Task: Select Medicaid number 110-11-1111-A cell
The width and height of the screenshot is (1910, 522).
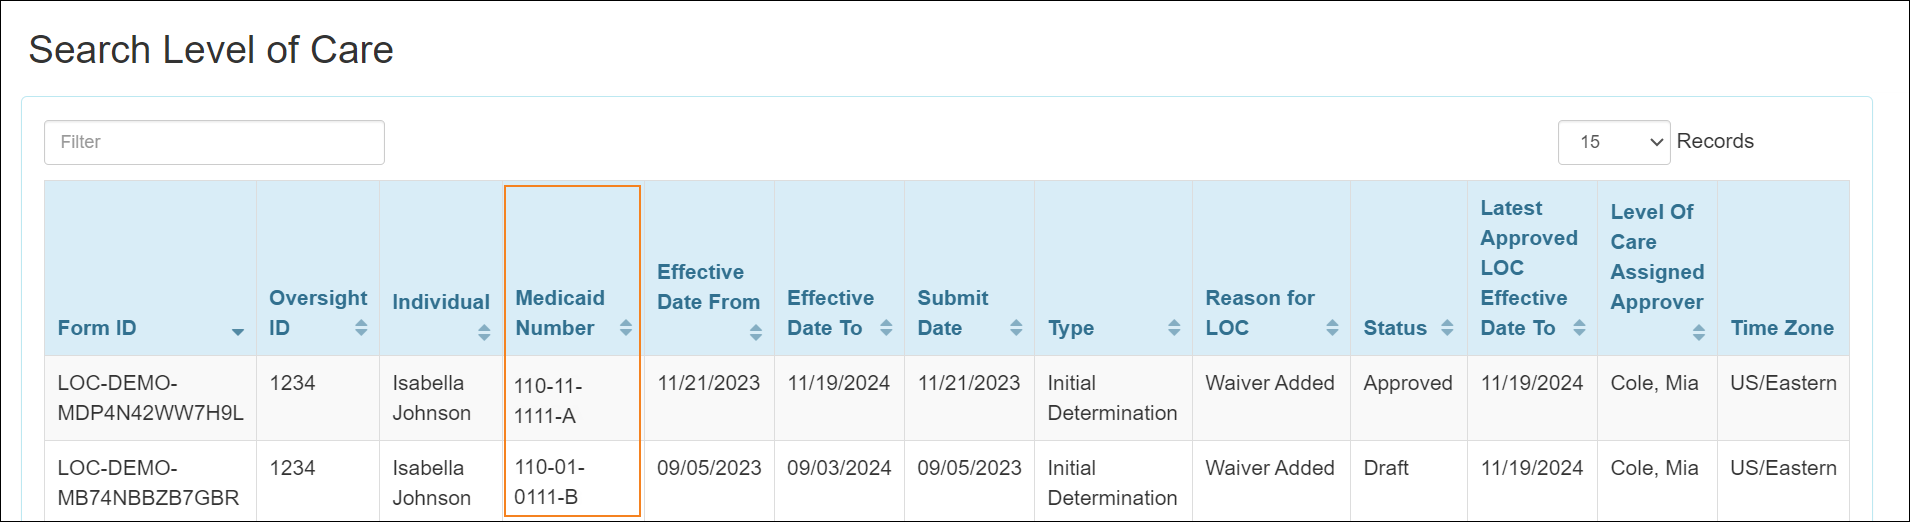Action: click(548, 400)
